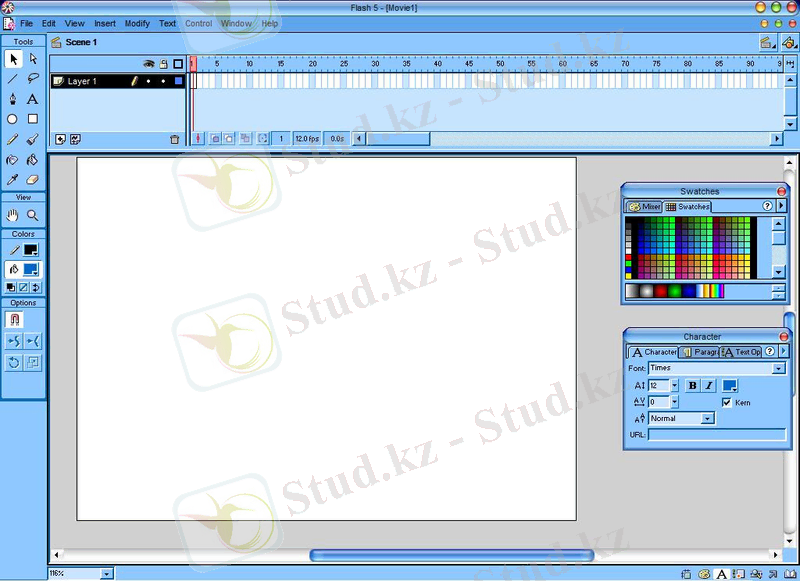
Task: Select the Oval tool
Action: click(x=13, y=119)
